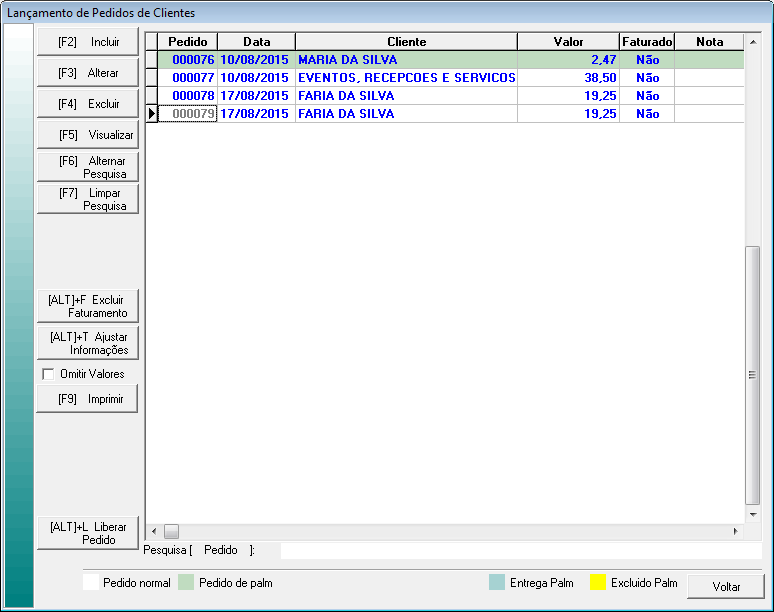Viewport: 774px width, 612px height.
Task: Sort by the Pedido column header
Action: [x=187, y=42]
